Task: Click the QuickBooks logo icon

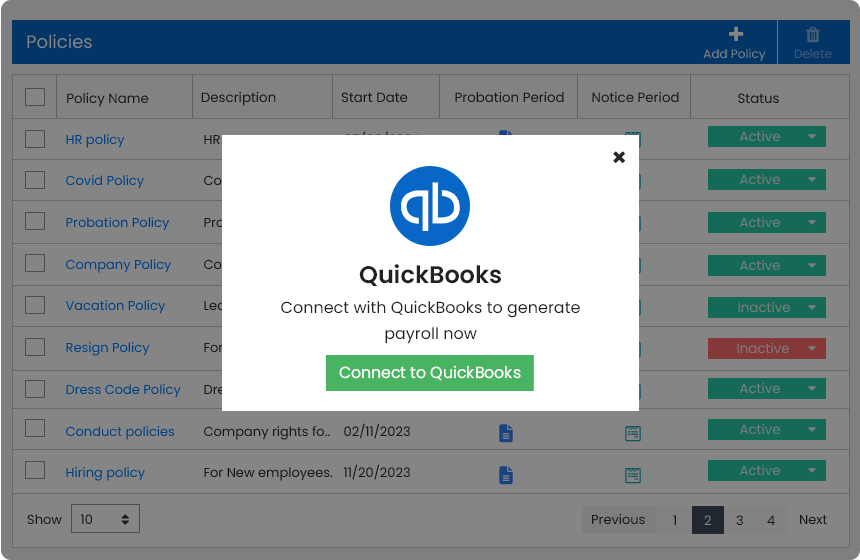Action: click(x=429, y=206)
